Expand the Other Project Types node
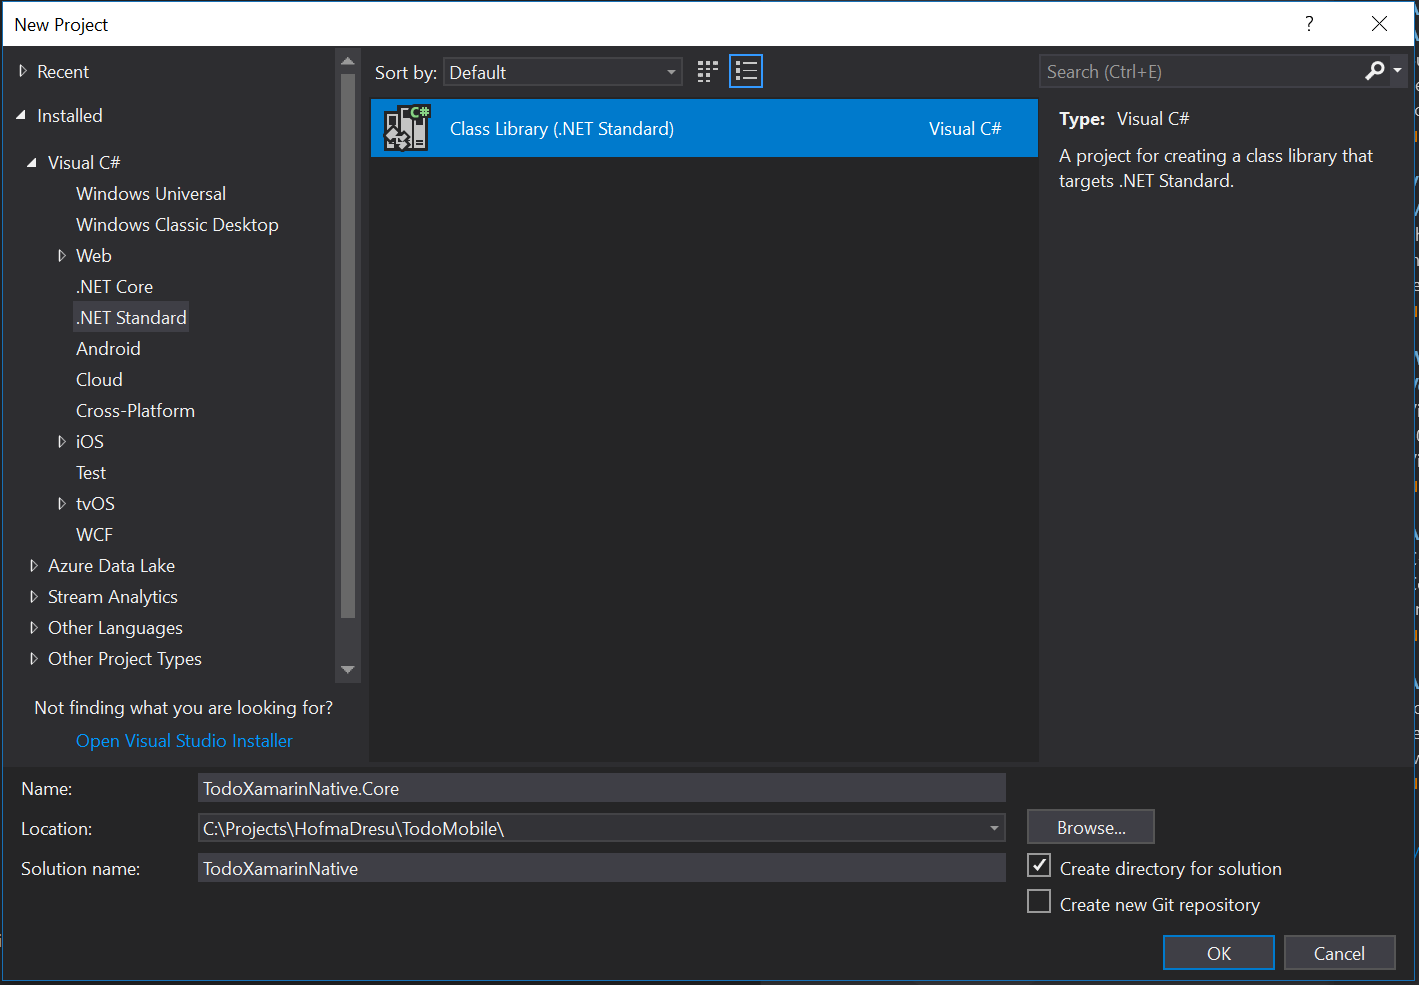The width and height of the screenshot is (1419, 985). coord(34,659)
